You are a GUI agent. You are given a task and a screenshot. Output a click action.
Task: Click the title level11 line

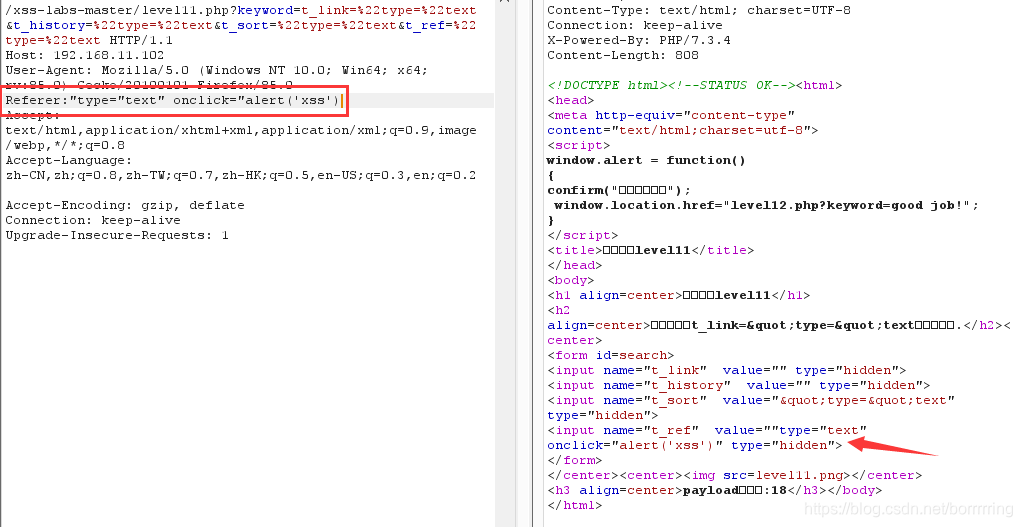click(x=650, y=250)
